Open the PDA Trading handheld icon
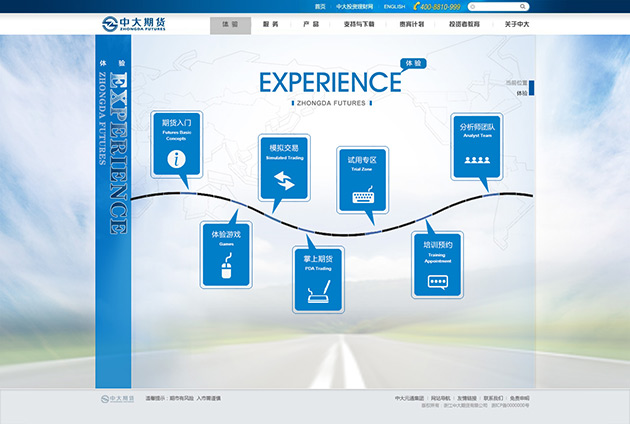Viewport: 630px width, 424px height. [319, 292]
